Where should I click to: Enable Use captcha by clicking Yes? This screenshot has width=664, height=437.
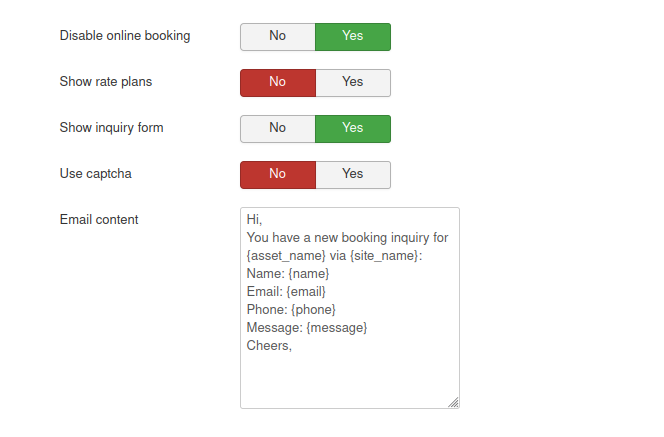[352, 174]
